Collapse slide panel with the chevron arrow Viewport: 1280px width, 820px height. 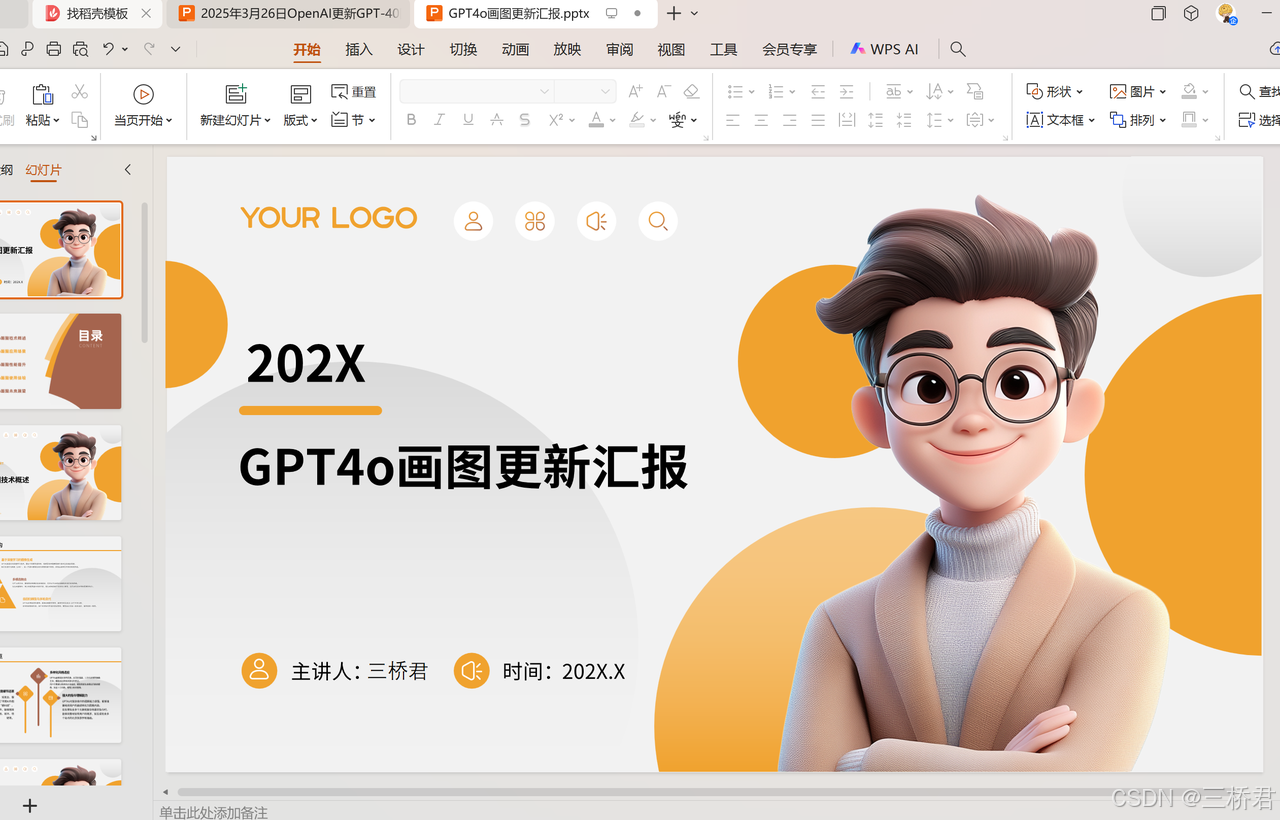coord(128,170)
